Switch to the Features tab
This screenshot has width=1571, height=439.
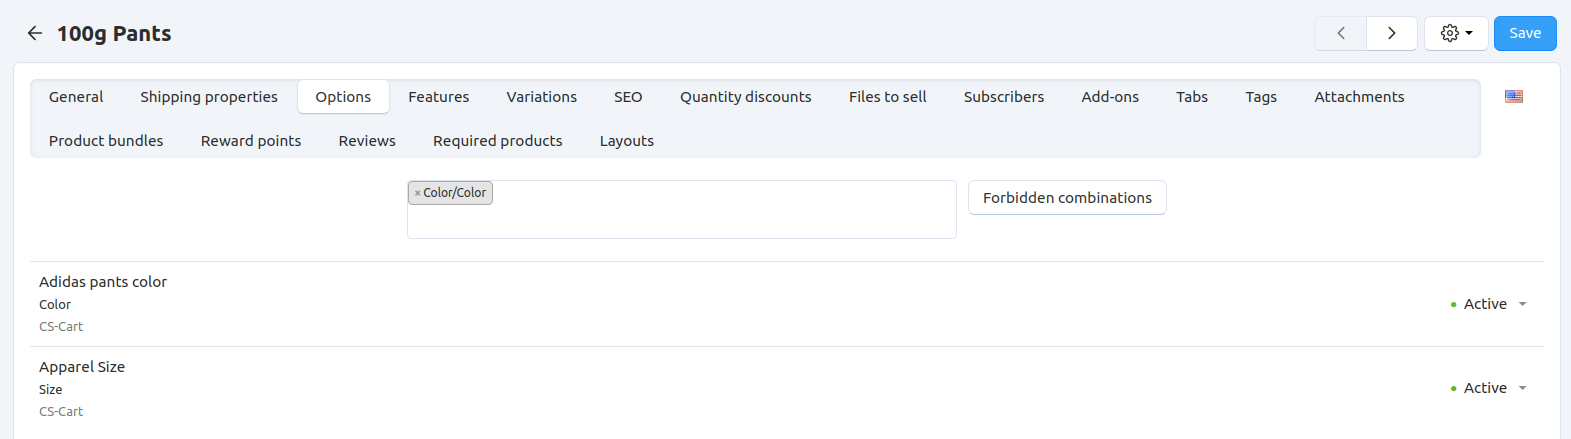438,97
